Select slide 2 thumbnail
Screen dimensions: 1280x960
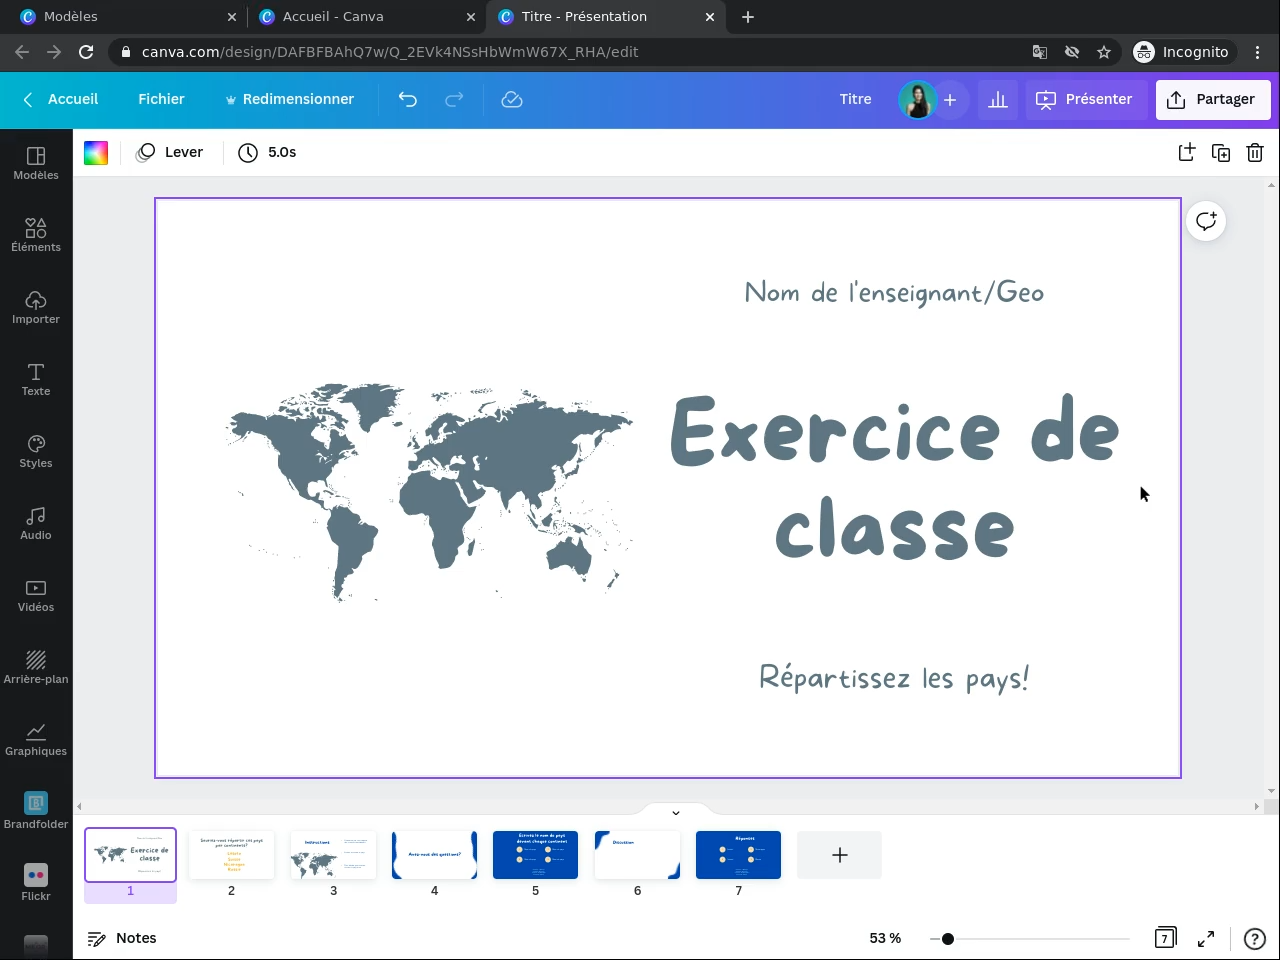(232, 855)
